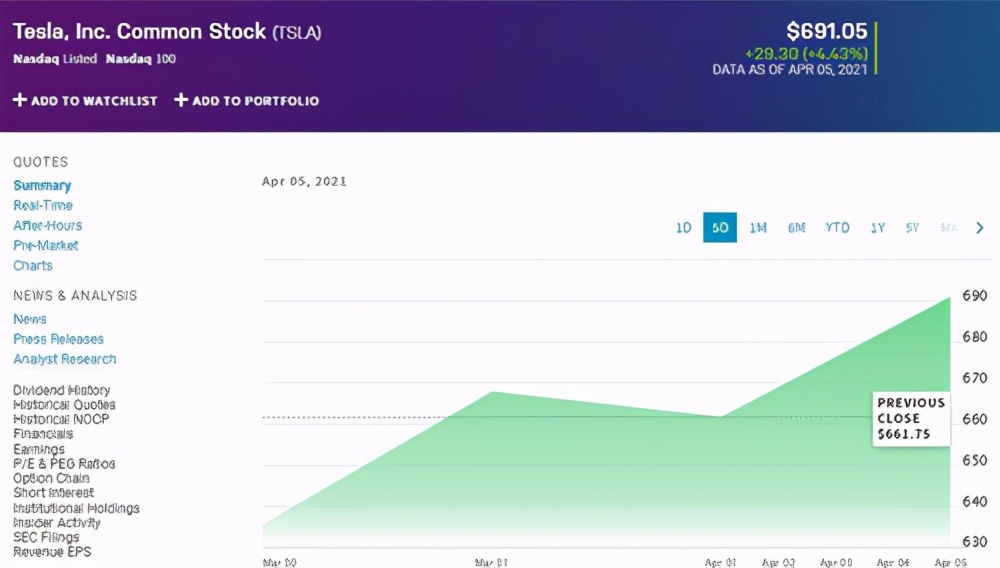Screen dimensions: 1000x568
Task: Open the Earnings page
Action: tap(38, 449)
